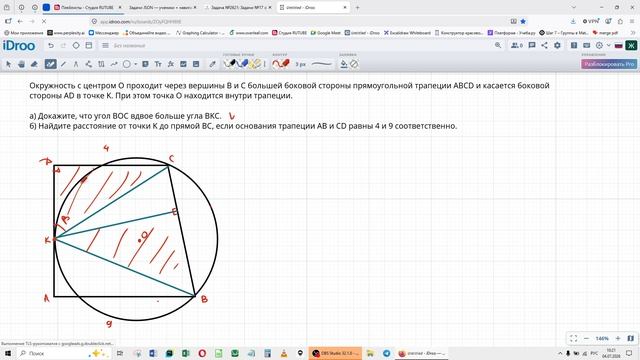Open the magnifier zoom search icon
The image size is (640, 360).
pyautogui.click(x=498, y=45)
